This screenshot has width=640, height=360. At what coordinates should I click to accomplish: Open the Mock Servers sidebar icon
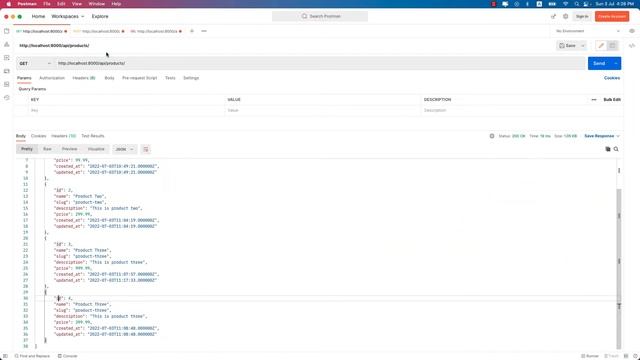pyautogui.click(x=7, y=71)
